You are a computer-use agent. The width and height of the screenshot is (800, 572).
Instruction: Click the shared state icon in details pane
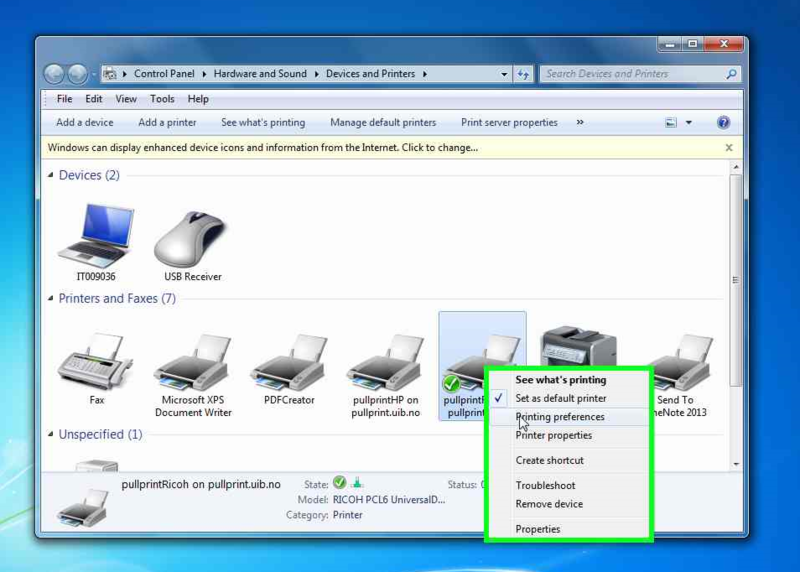tap(357, 482)
